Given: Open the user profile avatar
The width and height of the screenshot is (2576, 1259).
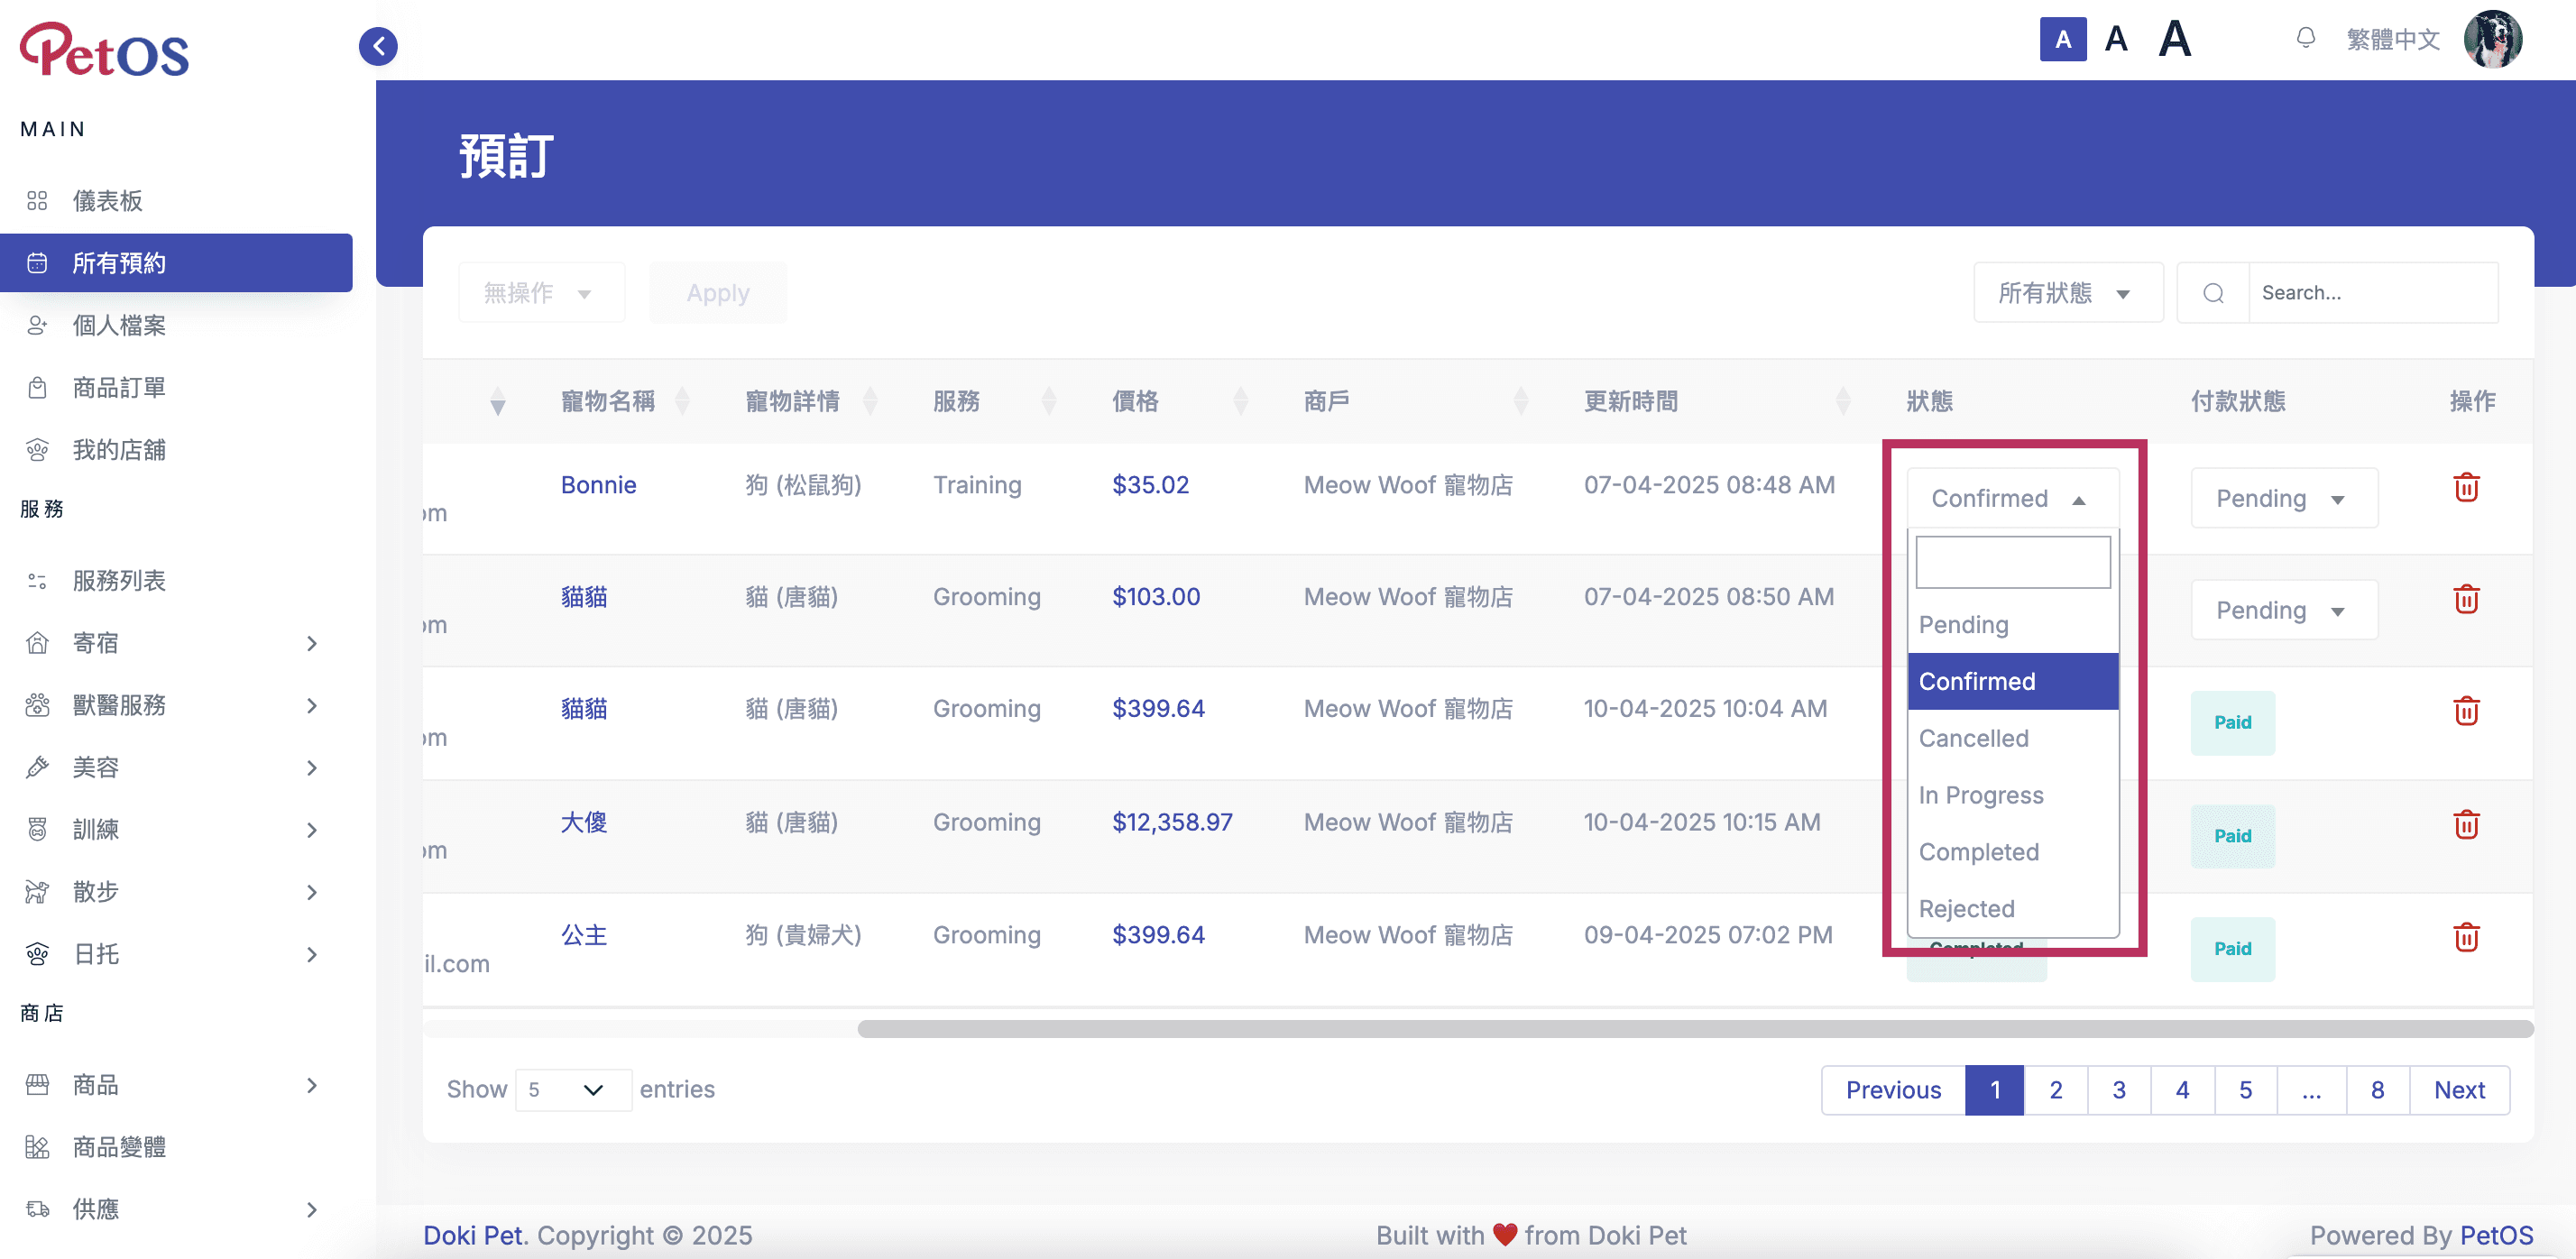Looking at the screenshot, I should [x=2492, y=39].
